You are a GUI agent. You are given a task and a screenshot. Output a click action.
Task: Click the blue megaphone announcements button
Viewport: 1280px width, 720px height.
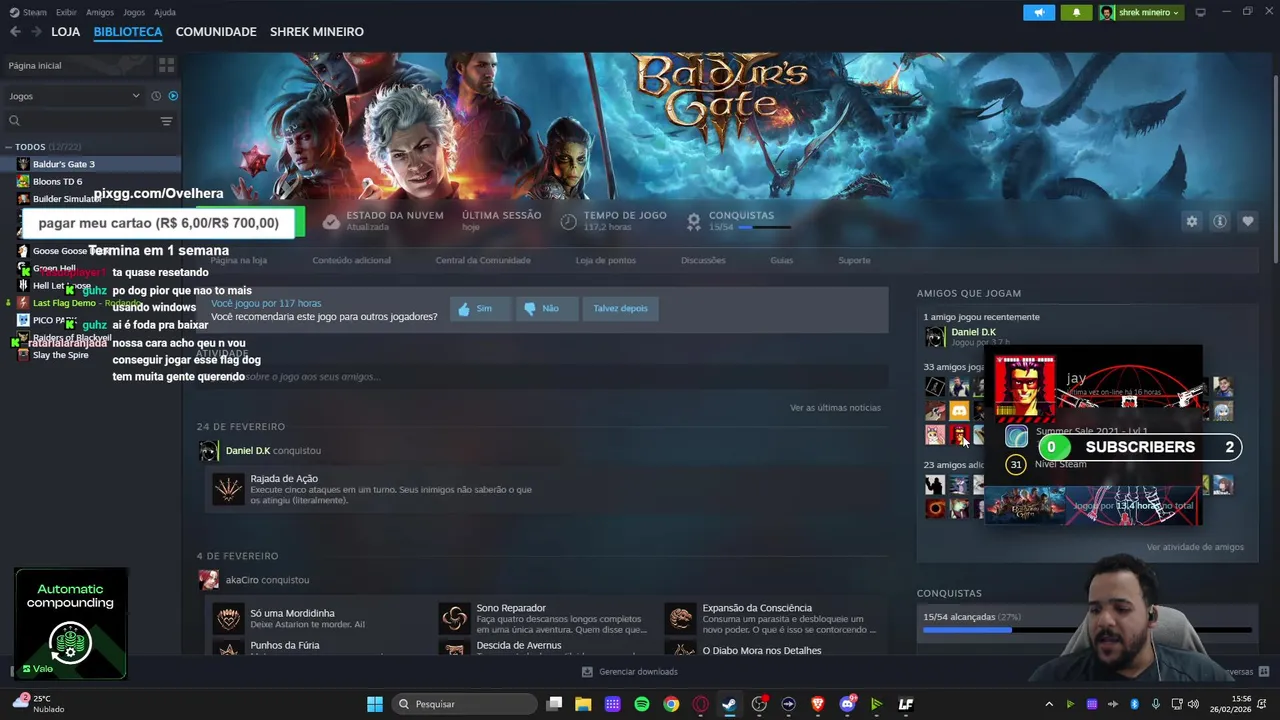(1039, 12)
